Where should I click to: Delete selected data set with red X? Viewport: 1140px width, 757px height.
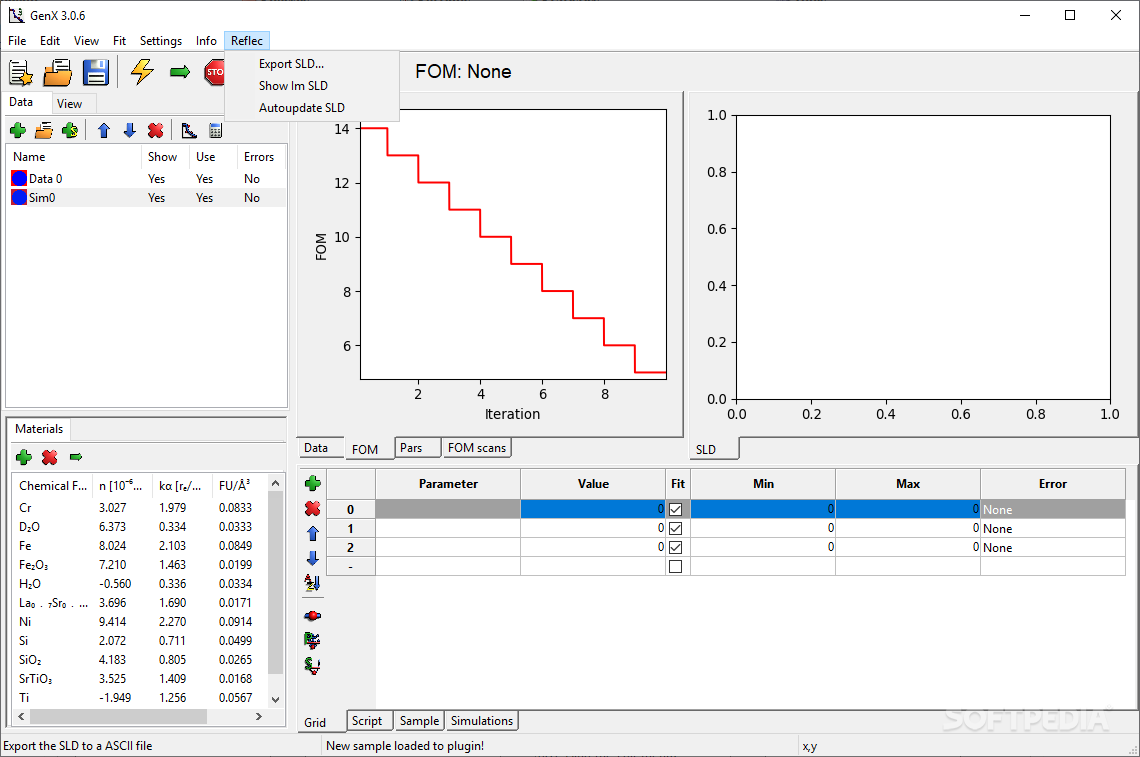coord(156,130)
